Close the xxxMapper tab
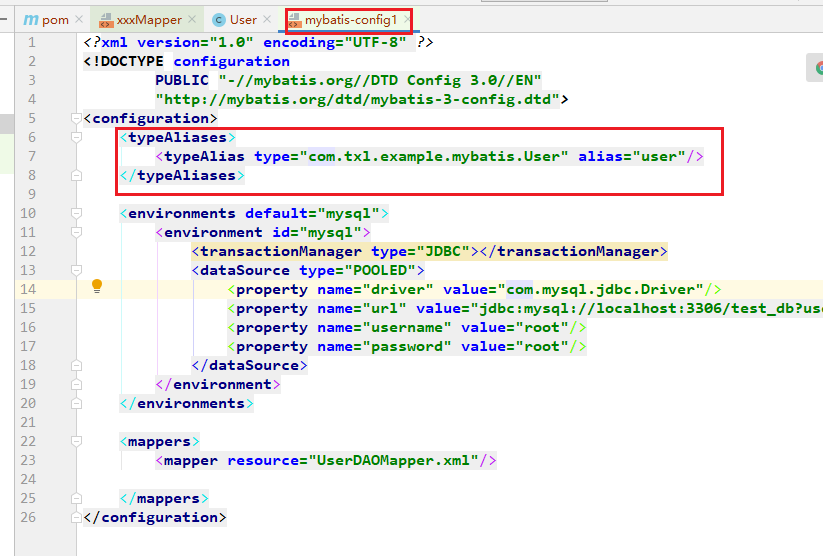Screen dimensions: 823x556 coord(192,19)
